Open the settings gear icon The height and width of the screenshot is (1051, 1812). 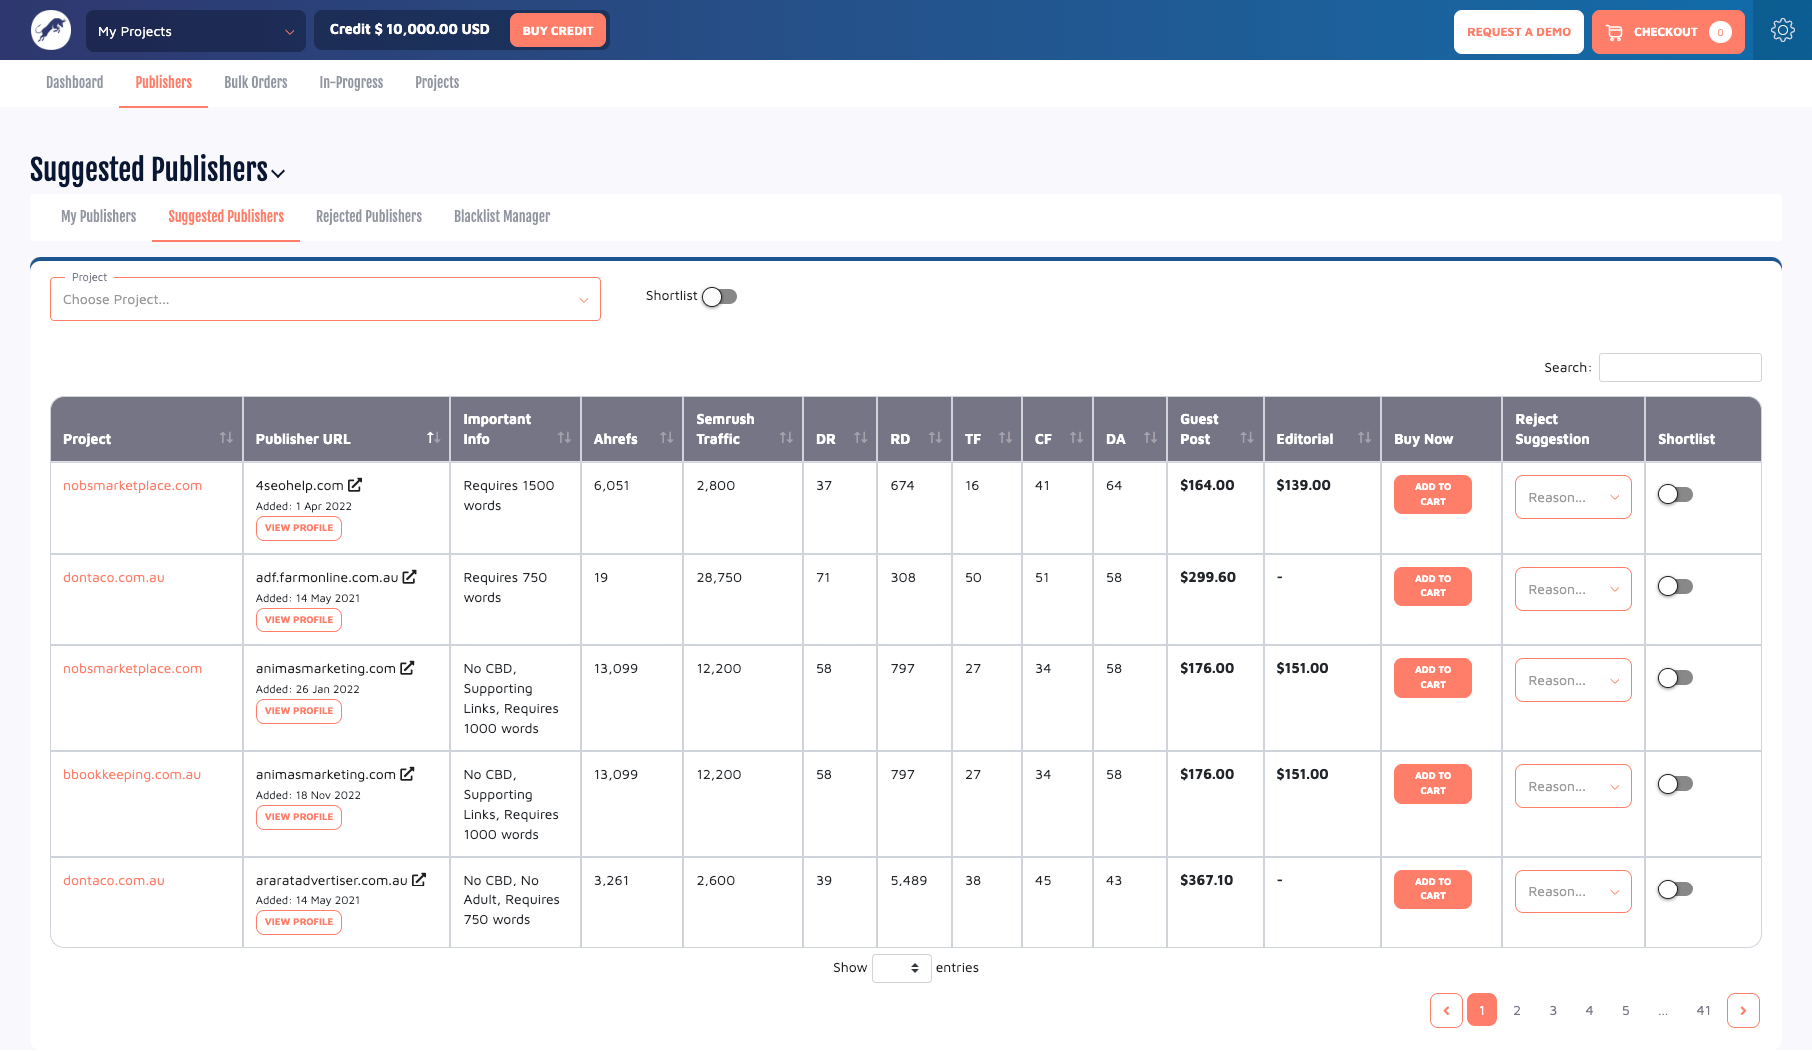point(1782,31)
